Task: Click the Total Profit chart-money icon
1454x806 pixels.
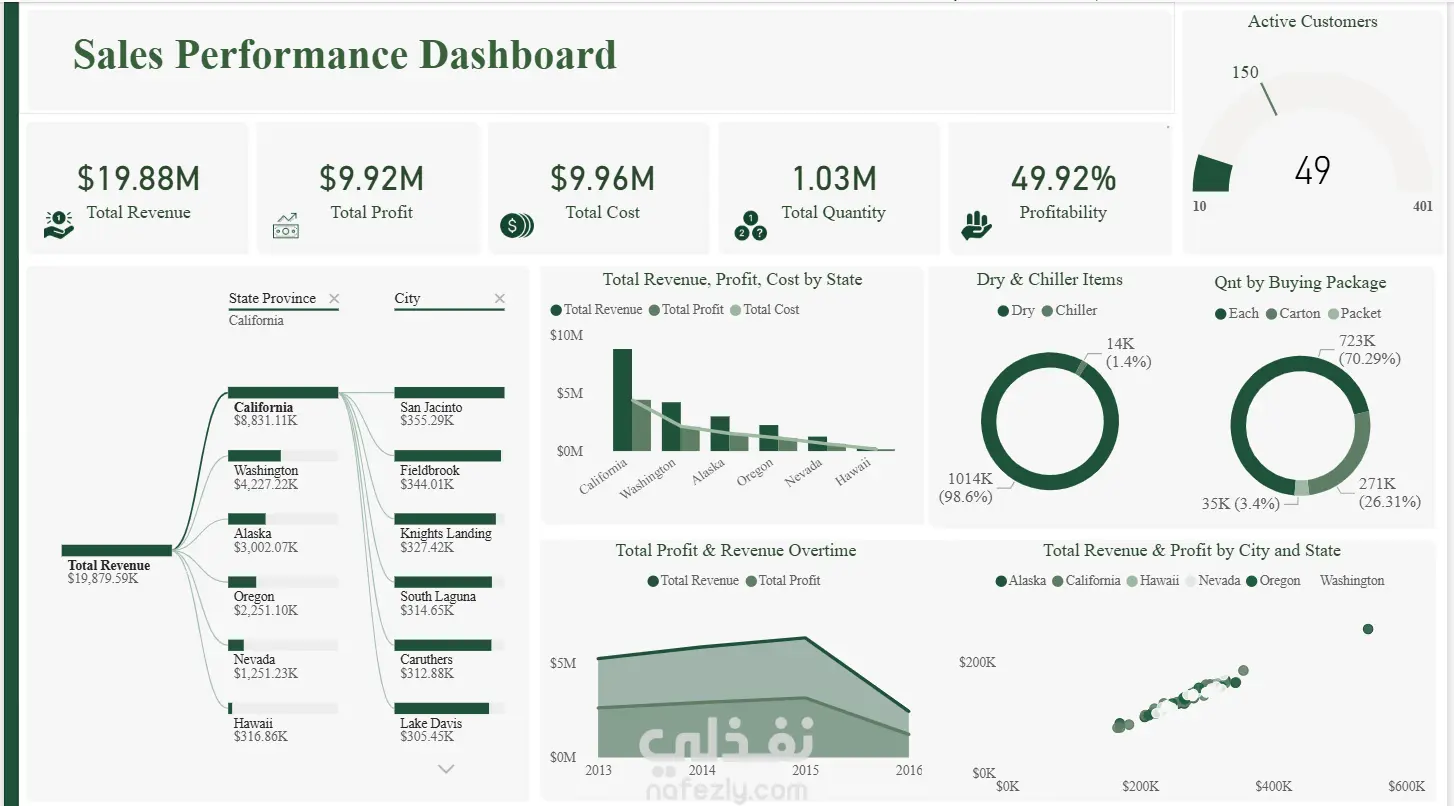Action: [x=285, y=225]
